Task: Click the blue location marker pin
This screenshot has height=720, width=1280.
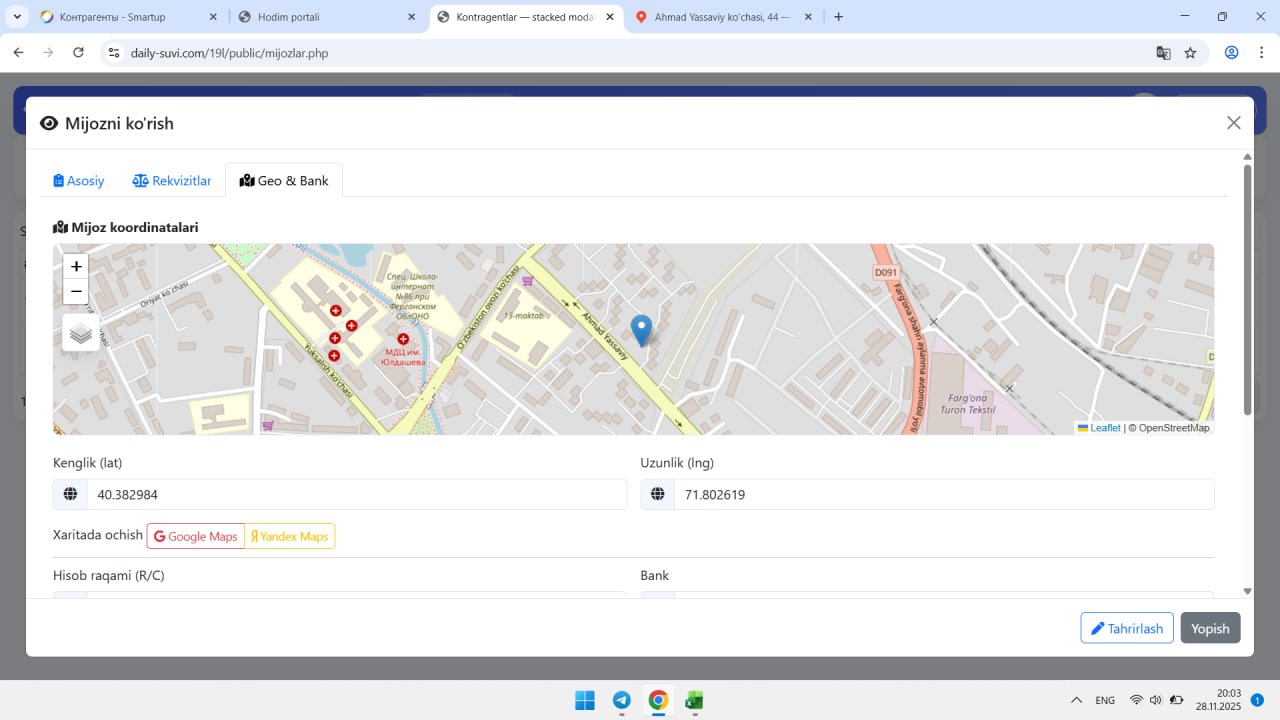Action: 642,330
